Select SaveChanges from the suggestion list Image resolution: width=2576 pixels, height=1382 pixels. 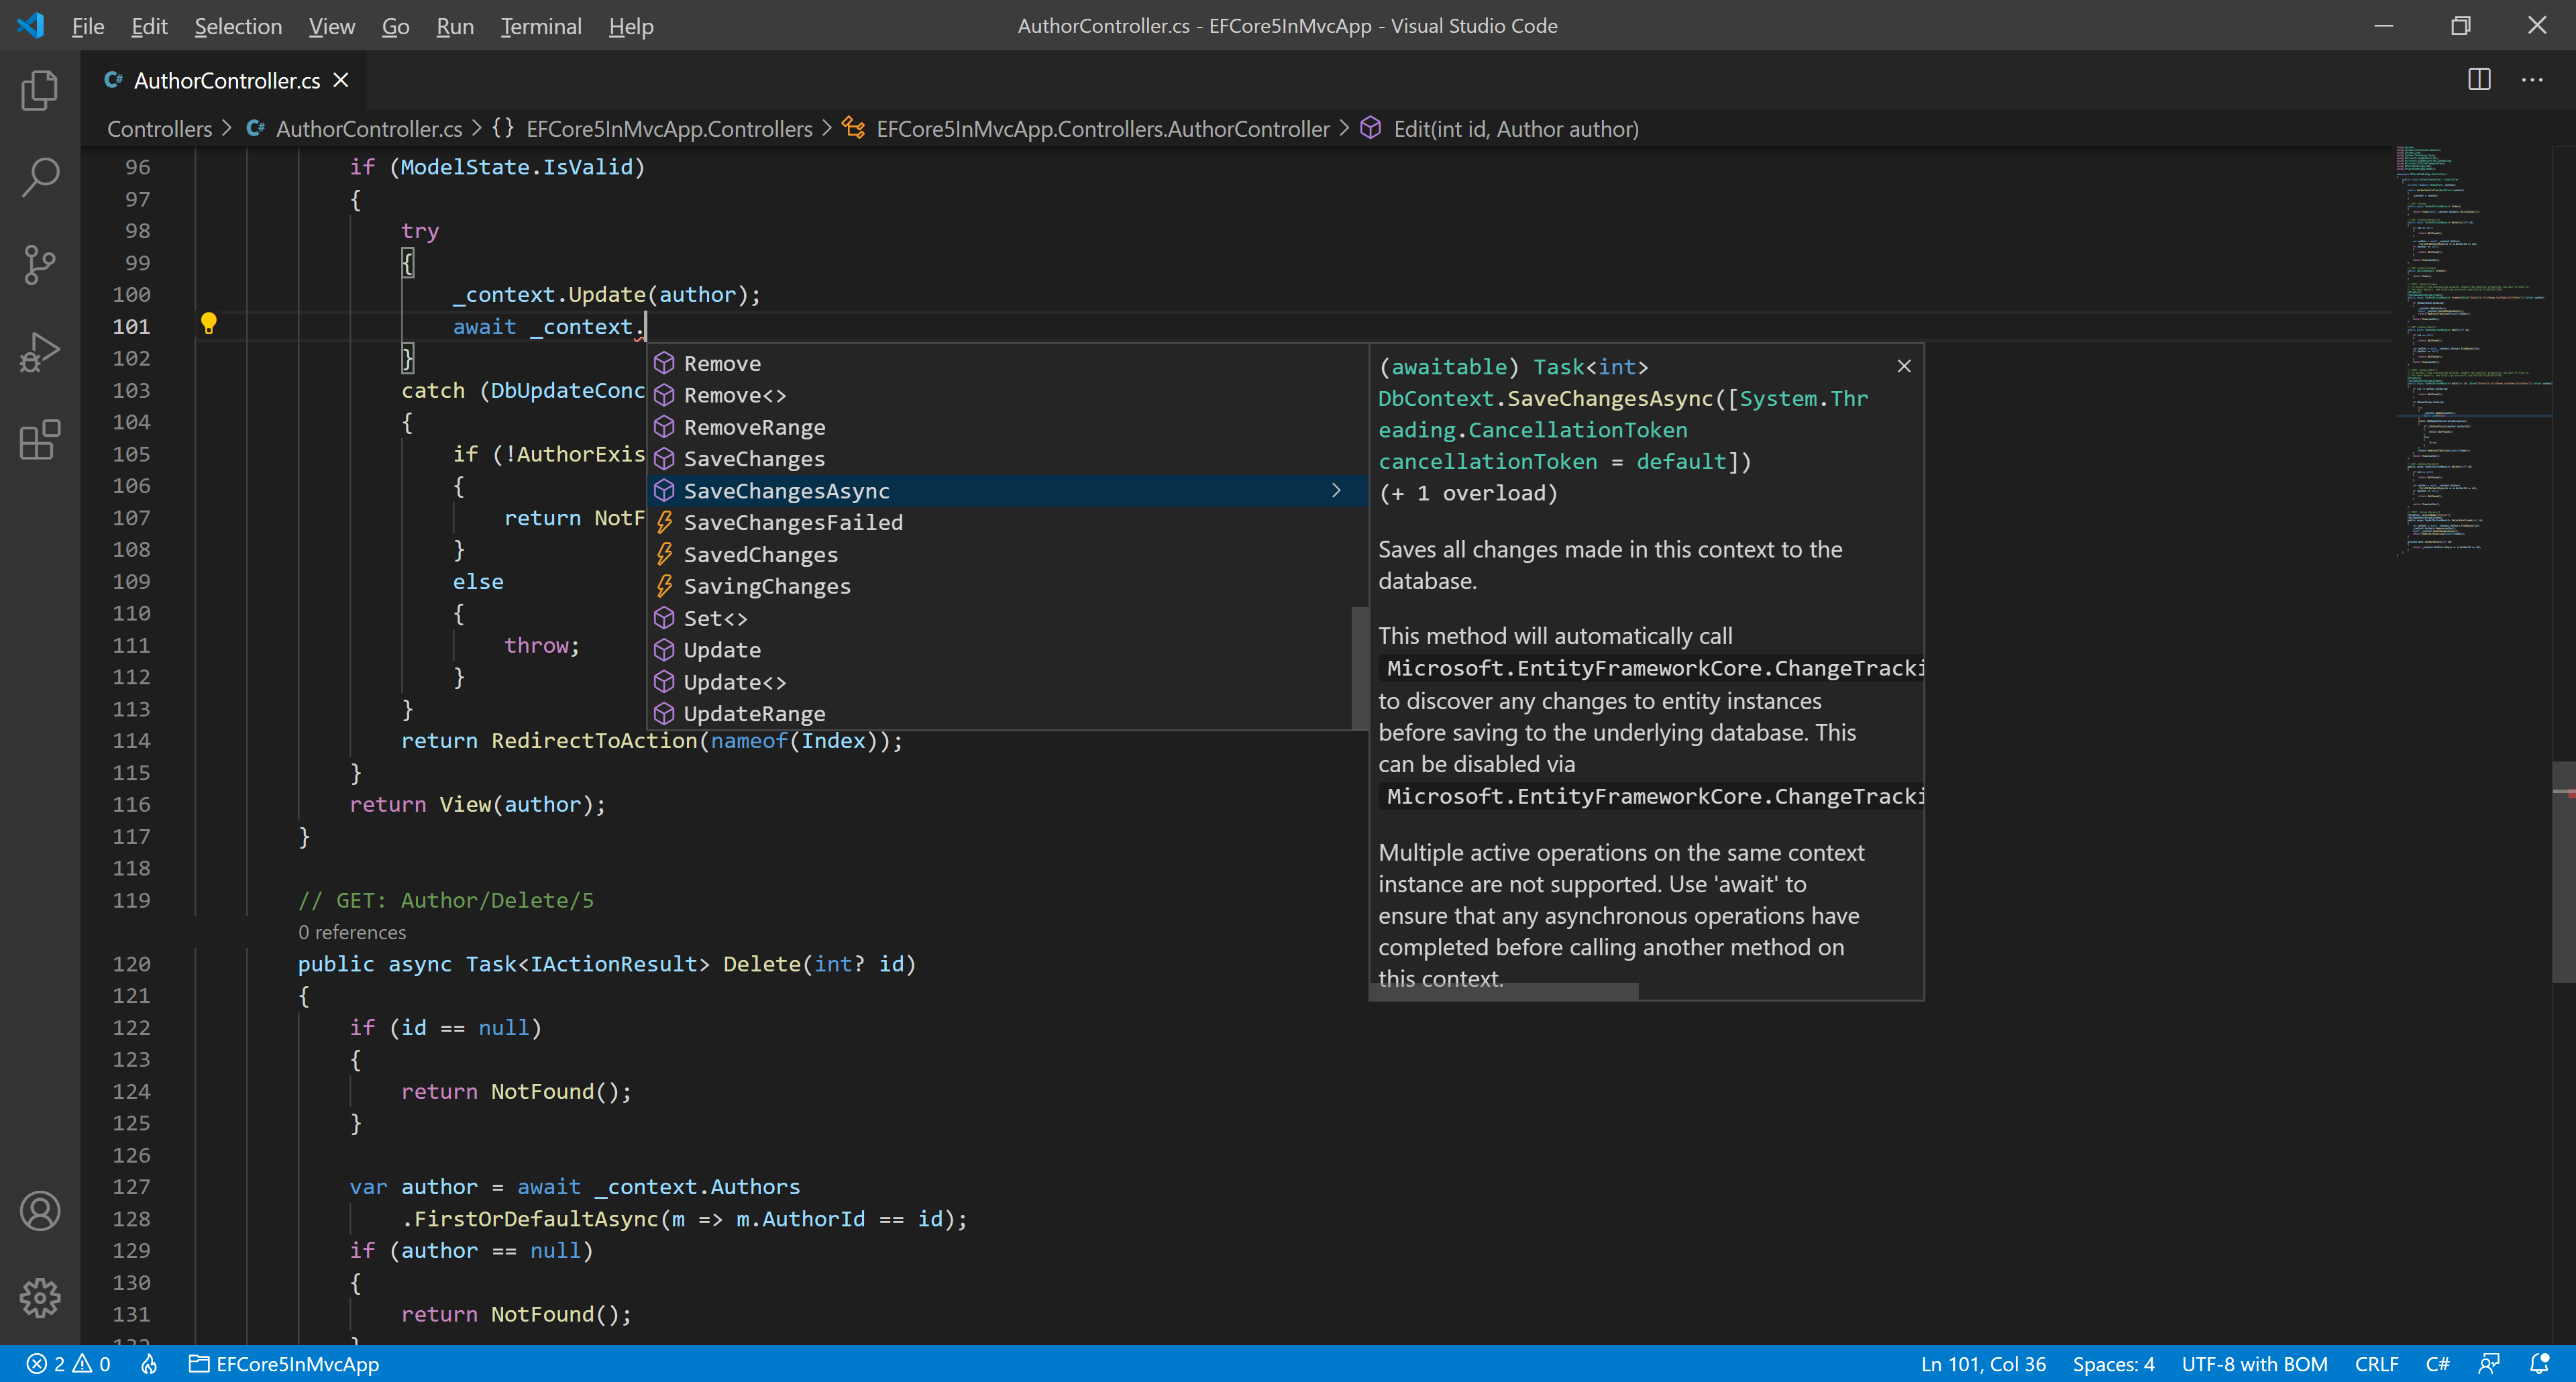754,459
